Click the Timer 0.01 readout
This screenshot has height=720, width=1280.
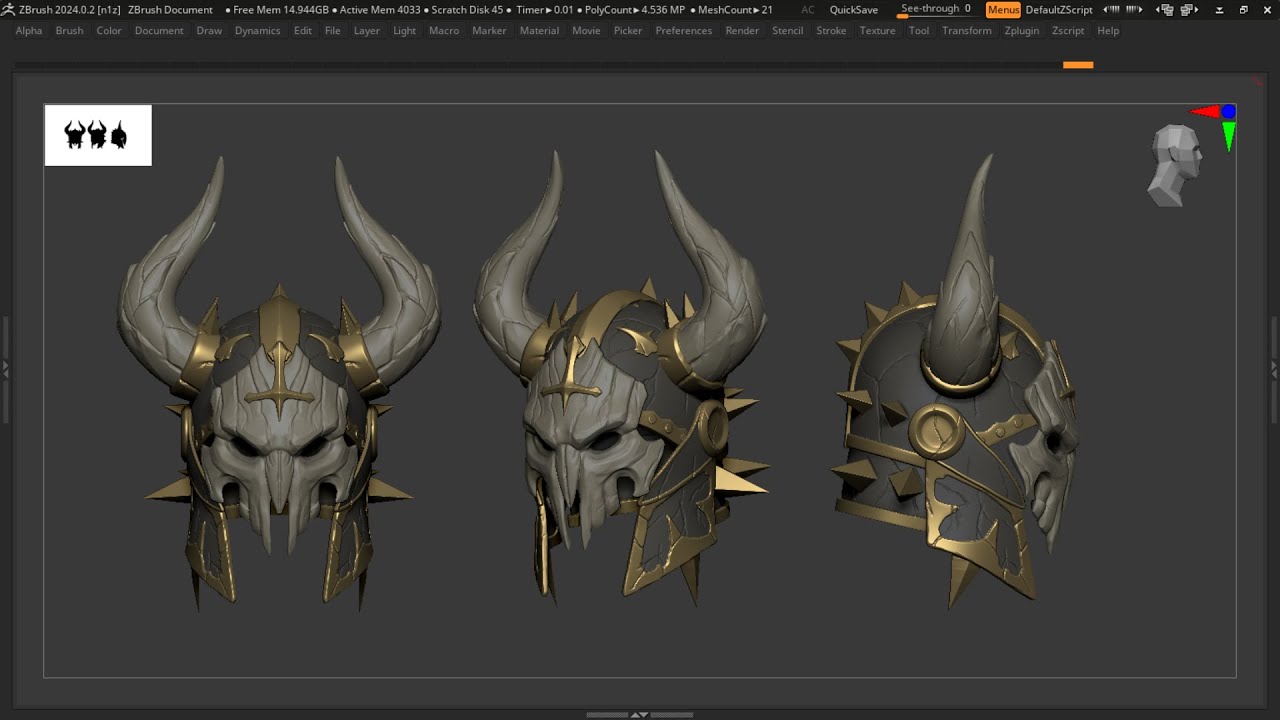[545, 10]
